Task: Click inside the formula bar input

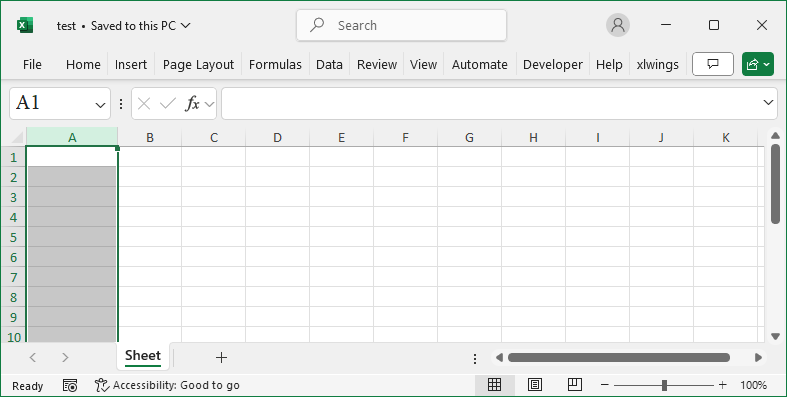Action: tap(491, 103)
